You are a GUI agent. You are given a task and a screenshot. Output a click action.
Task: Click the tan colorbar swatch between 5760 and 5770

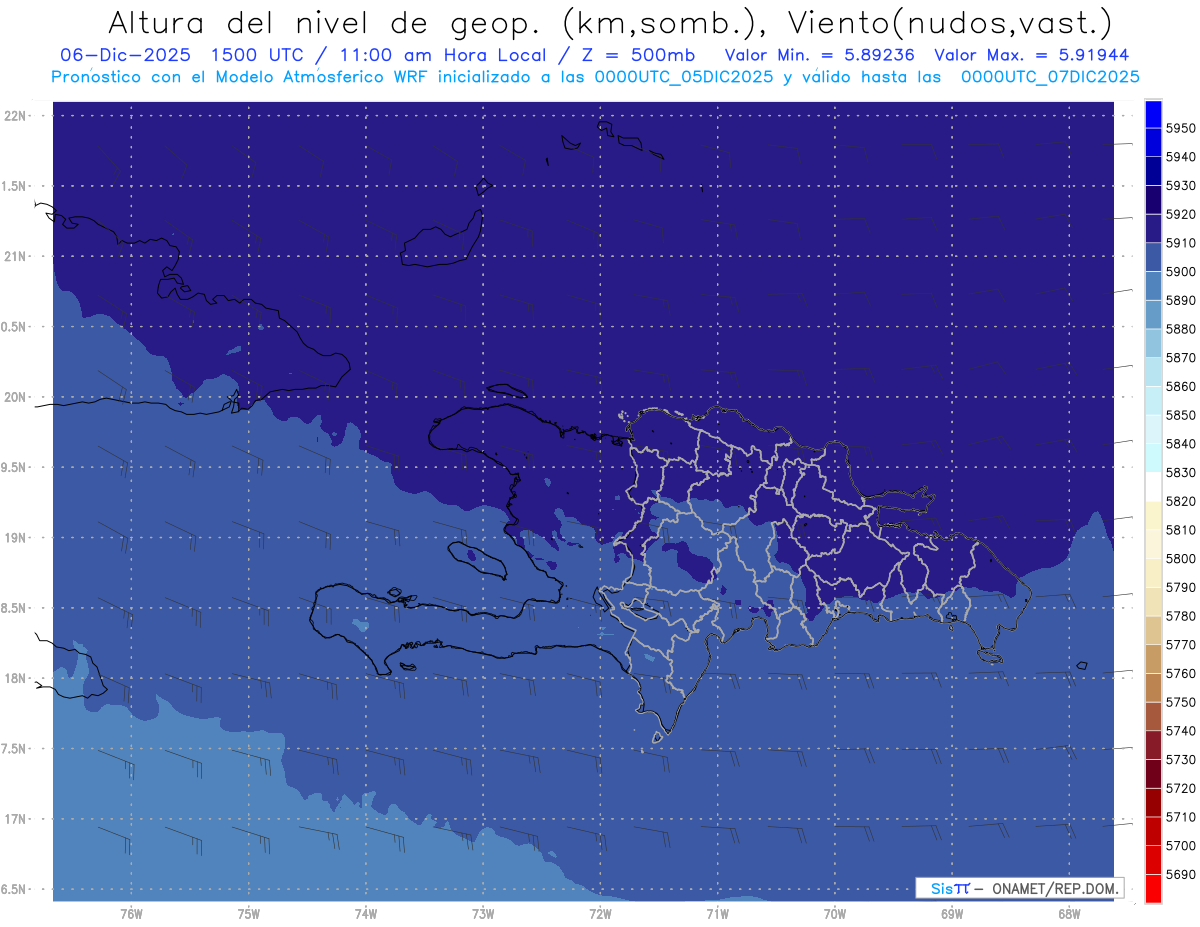[x=1153, y=659]
